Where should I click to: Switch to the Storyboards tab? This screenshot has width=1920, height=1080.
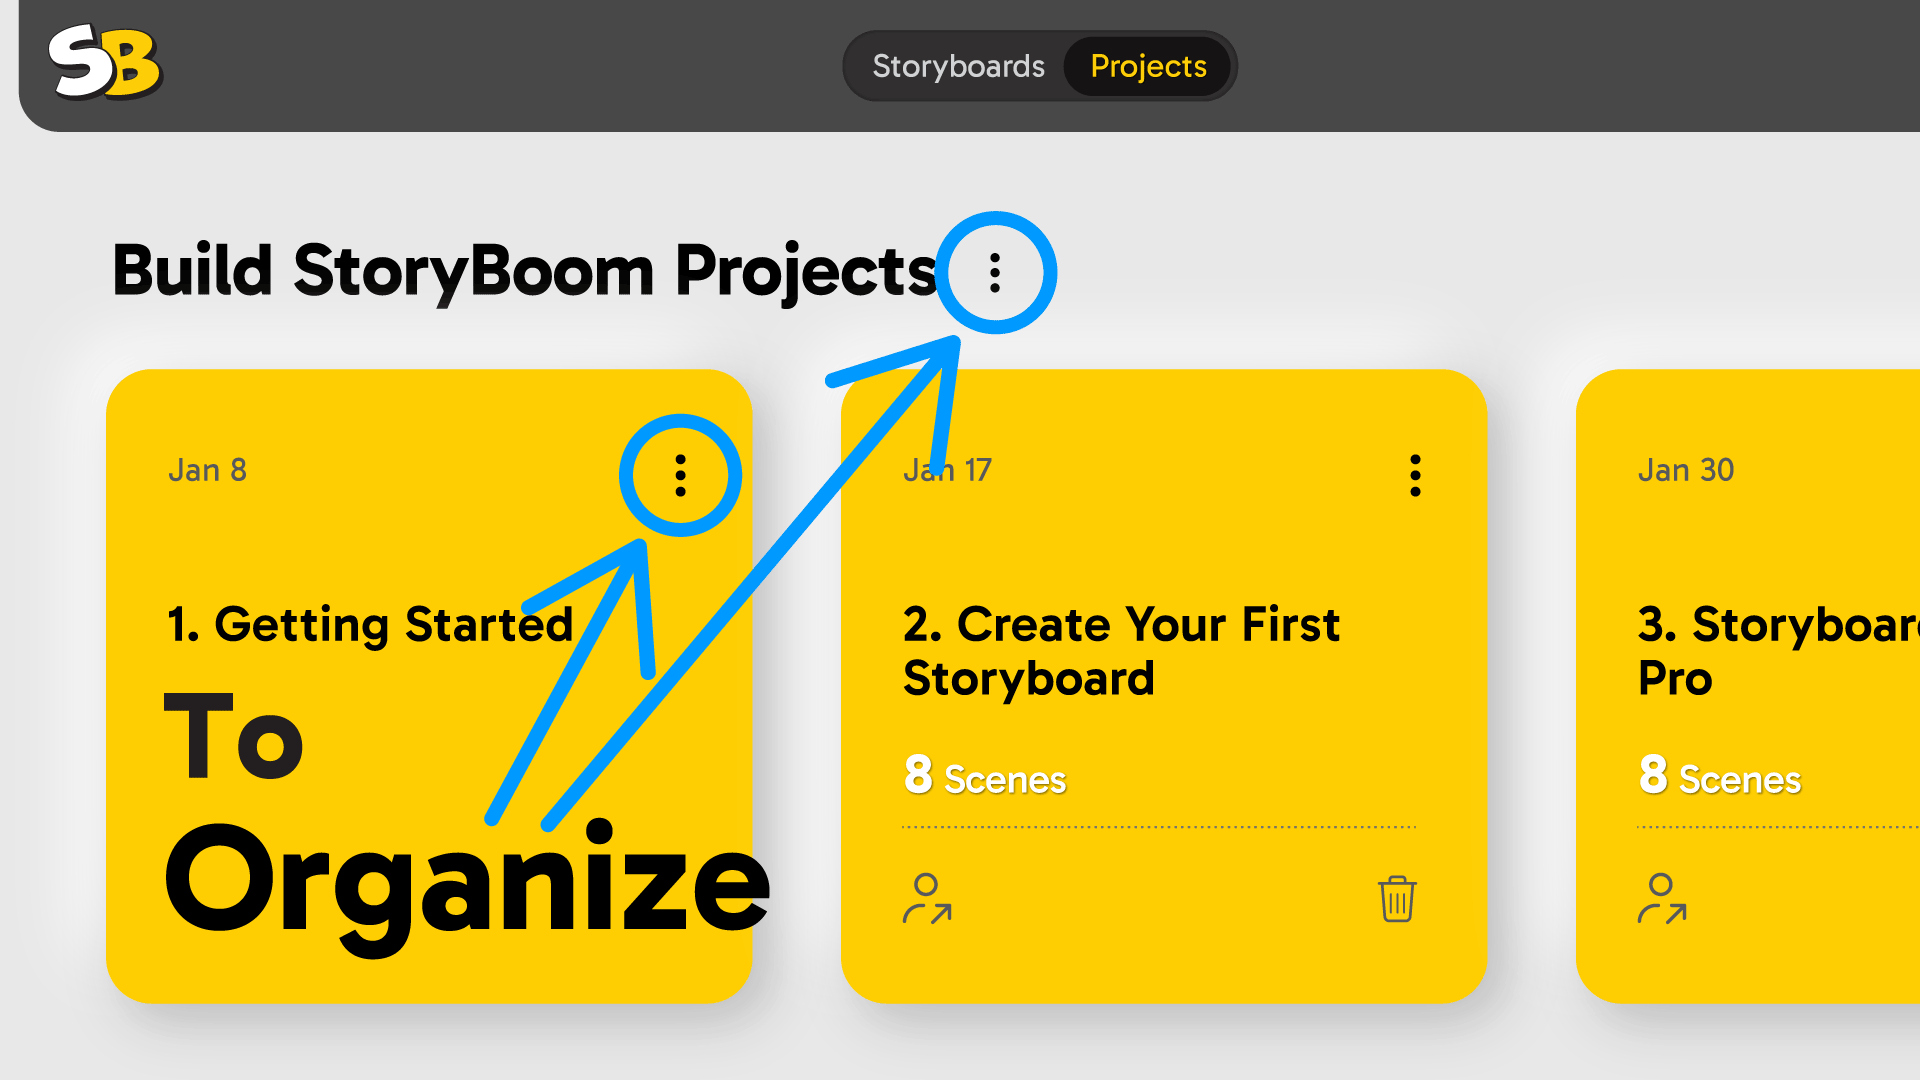959,66
